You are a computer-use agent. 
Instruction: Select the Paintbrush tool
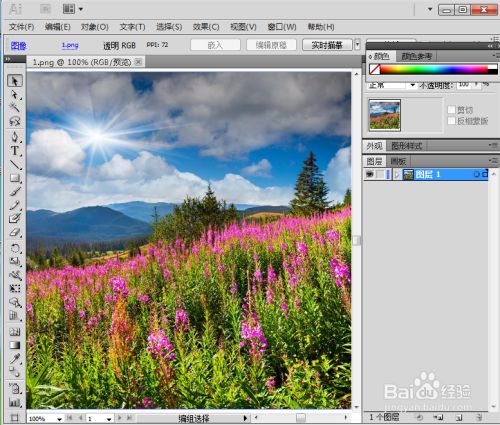click(15, 191)
